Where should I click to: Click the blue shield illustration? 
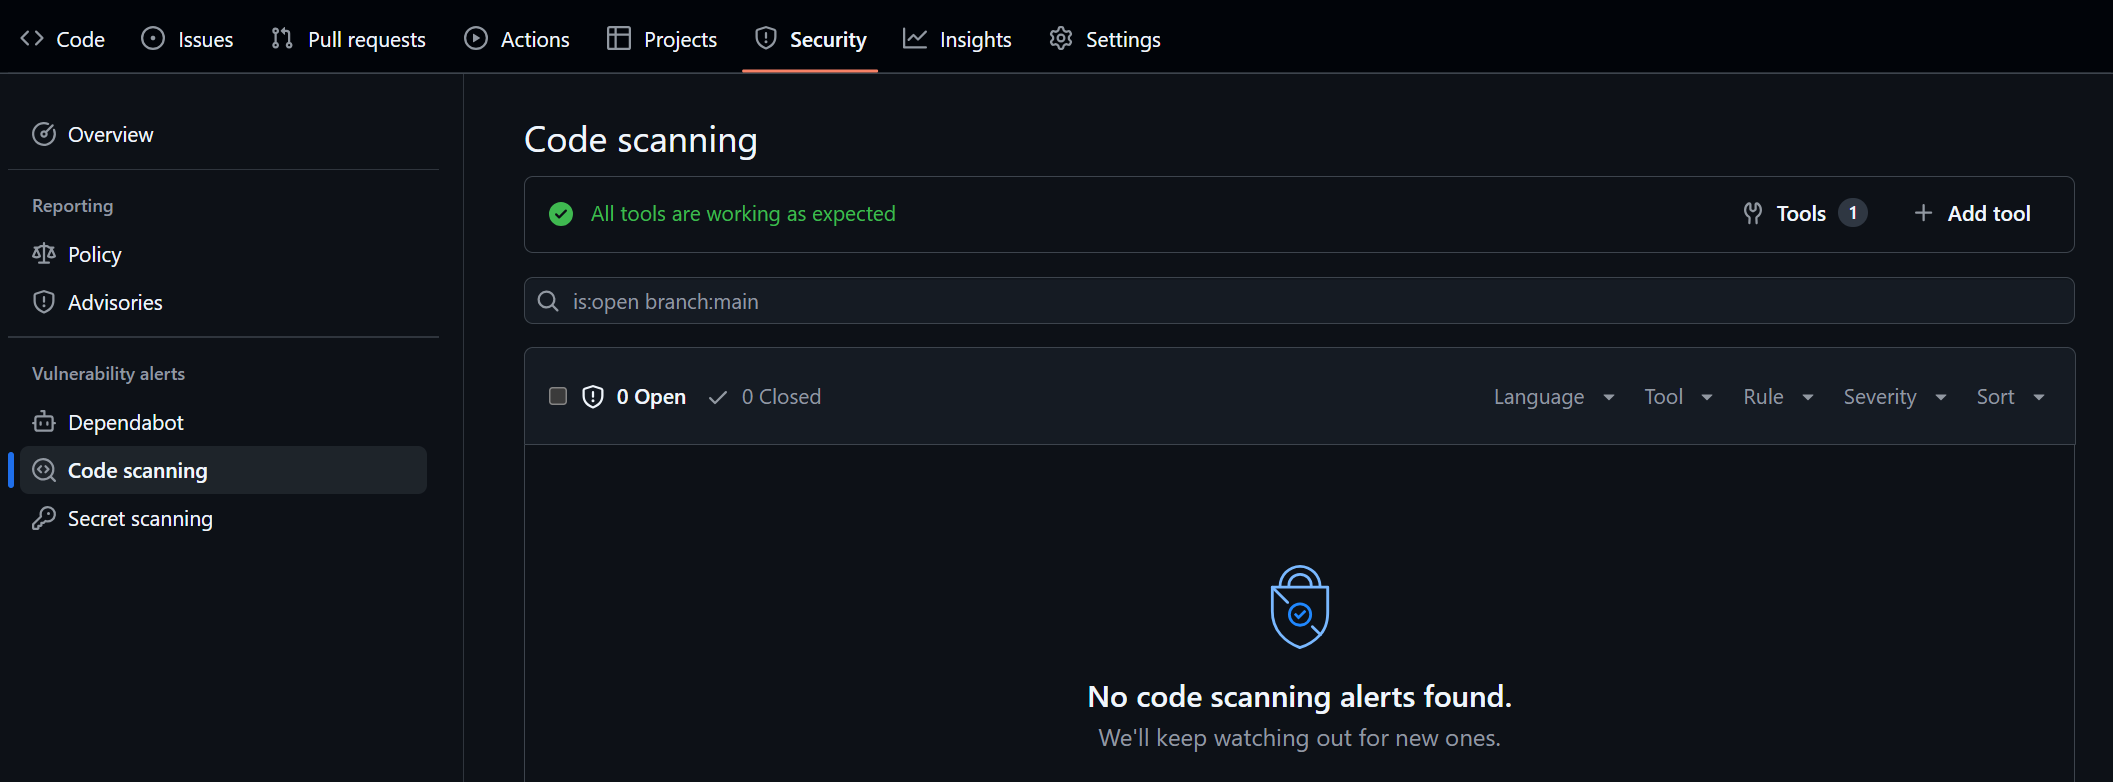click(1299, 607)
